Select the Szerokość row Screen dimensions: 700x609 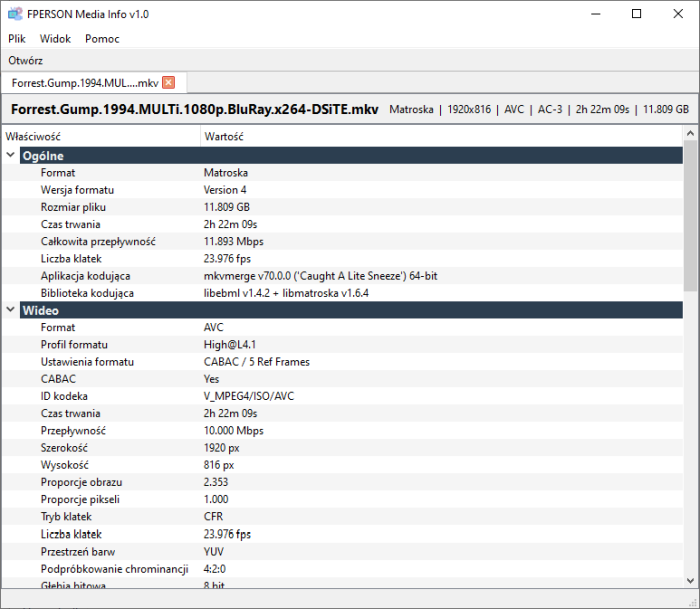(343, 447)
